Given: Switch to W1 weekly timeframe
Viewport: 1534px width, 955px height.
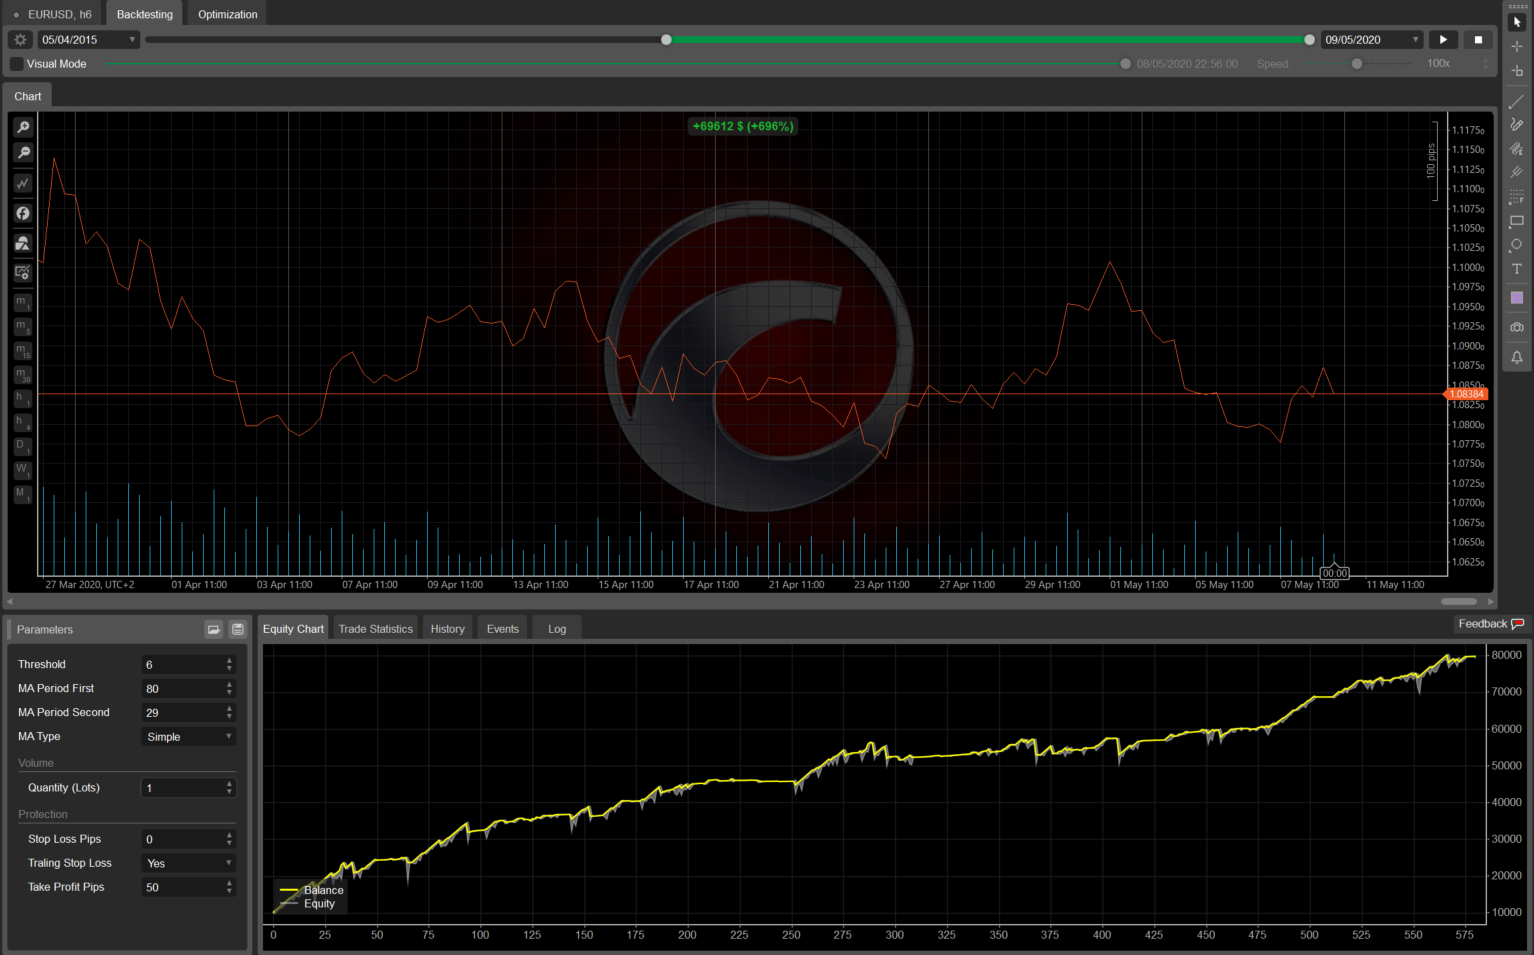Looking at the screenshot, I should point(22,470).
